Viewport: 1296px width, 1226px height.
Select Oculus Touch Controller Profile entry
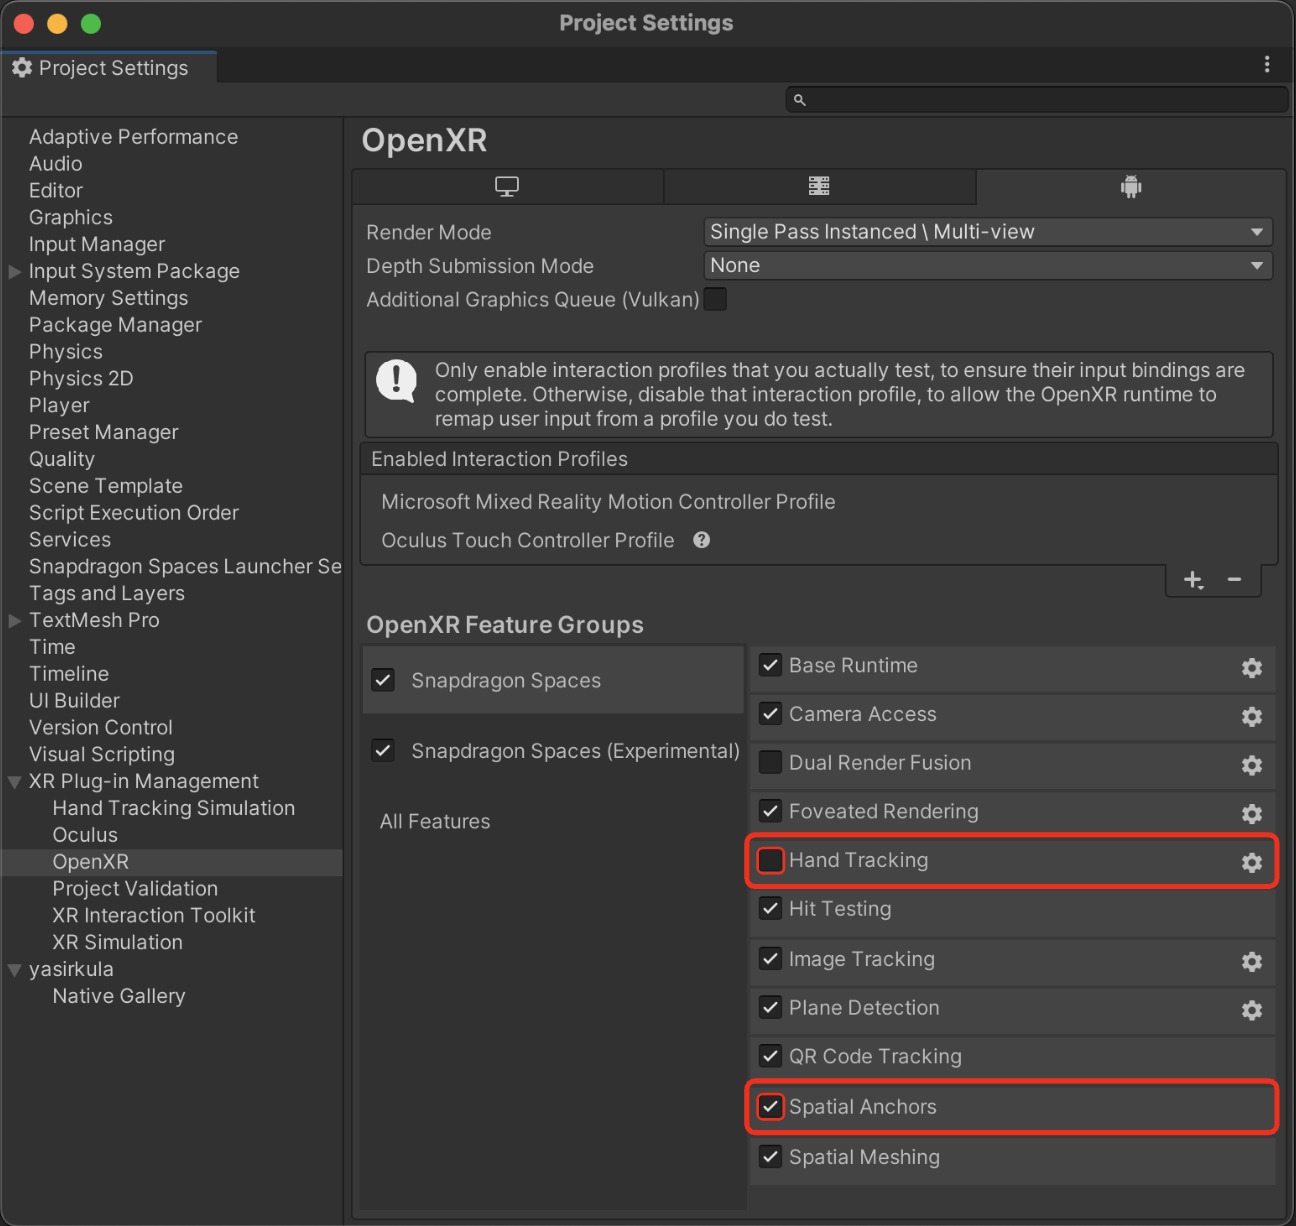[x=528, y=540]
